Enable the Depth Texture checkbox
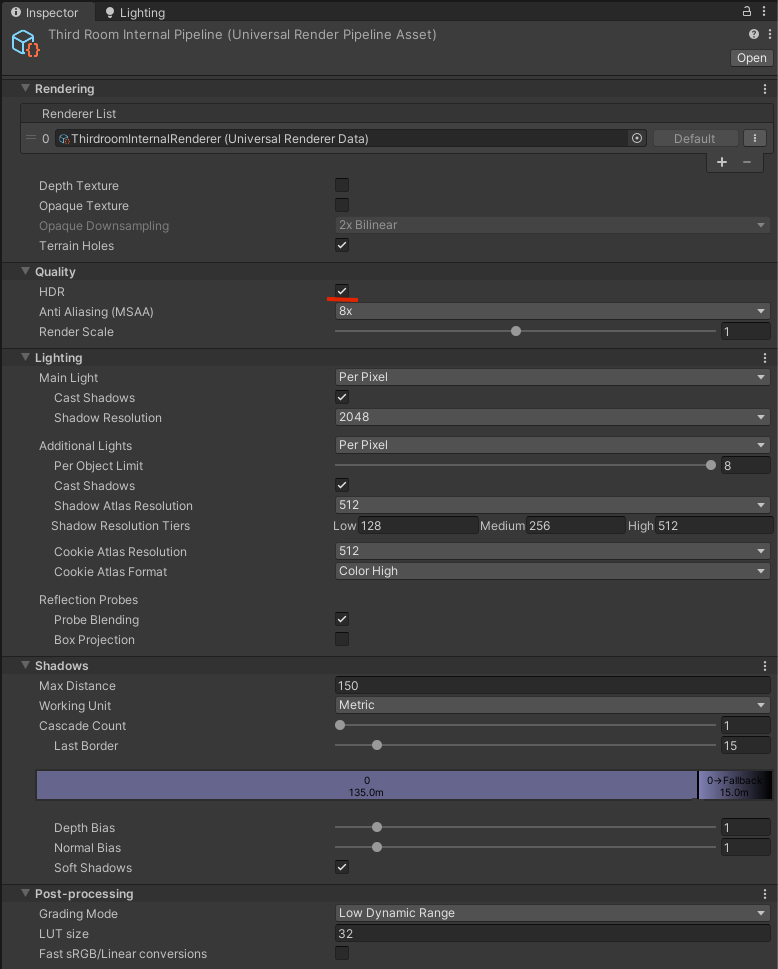The width and height of the screenshot is (778, 969). coord(342,185)
